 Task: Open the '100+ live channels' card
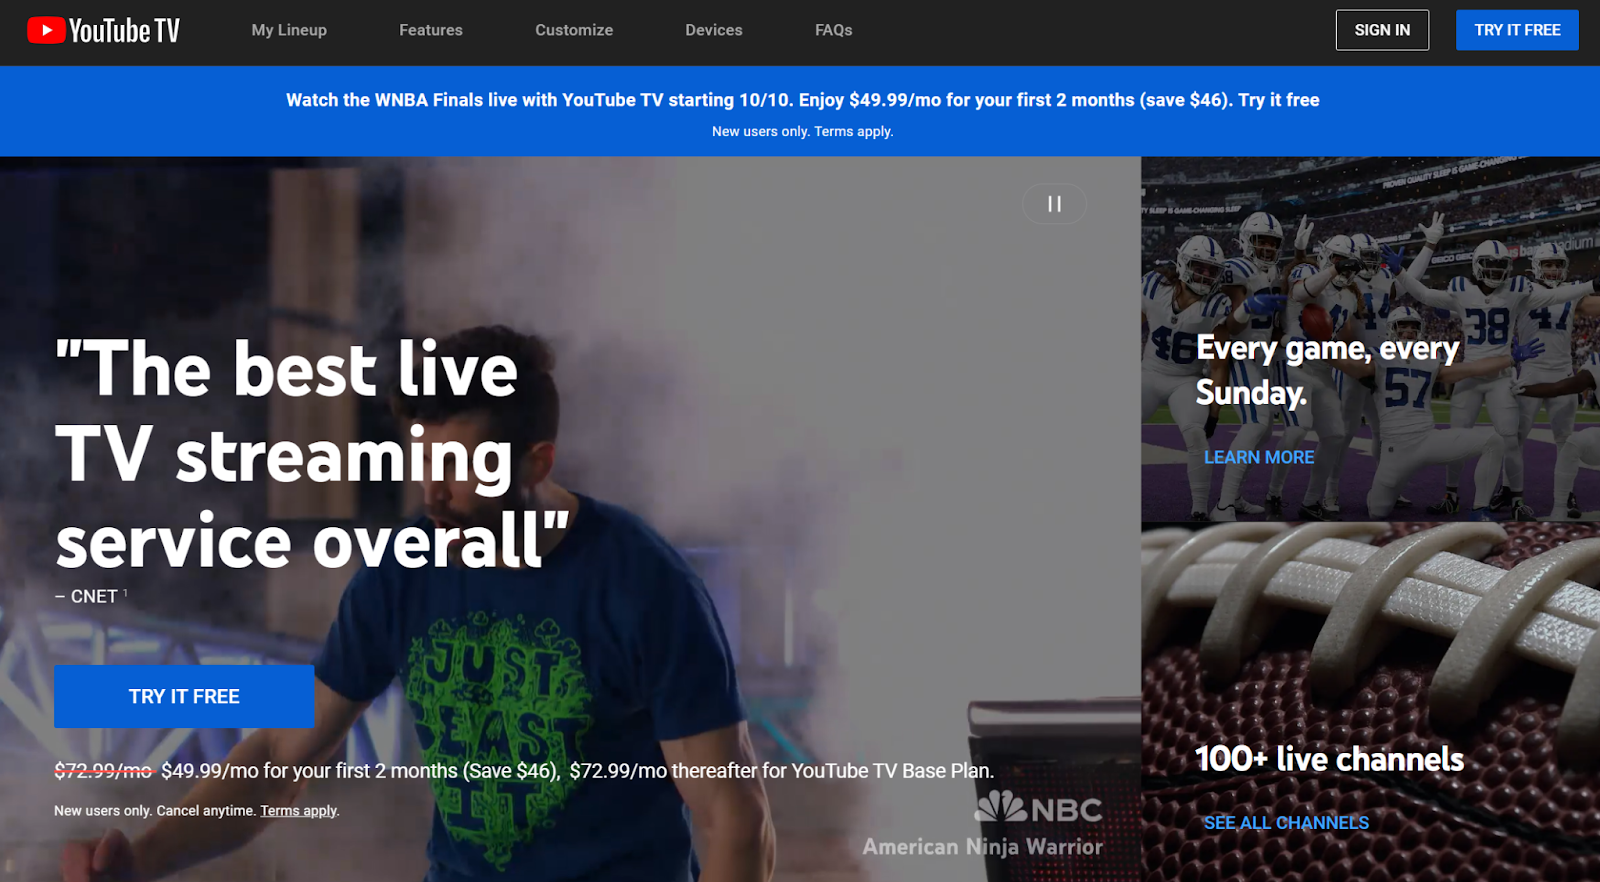(1370, 702)
